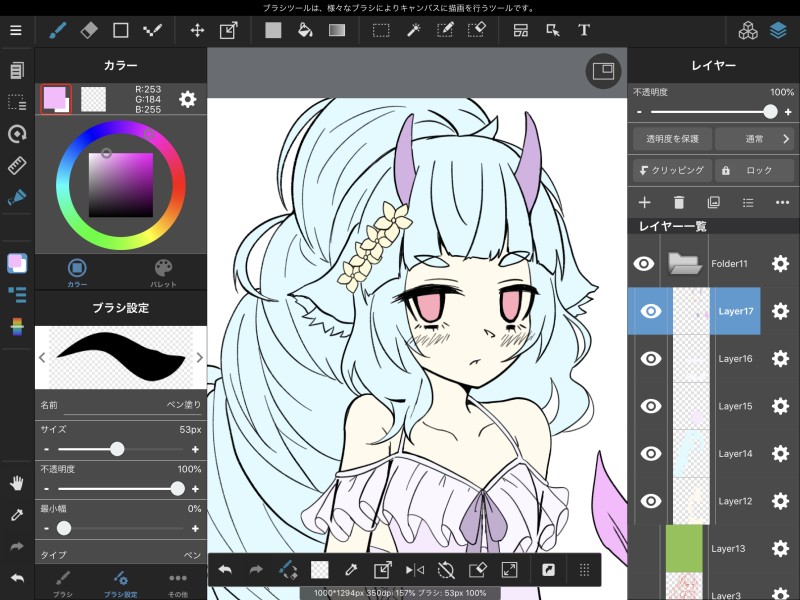Viewport: 800px width, 600px height.
Task: Select the Selection Pen tool
Action: [x=444, y=31]
